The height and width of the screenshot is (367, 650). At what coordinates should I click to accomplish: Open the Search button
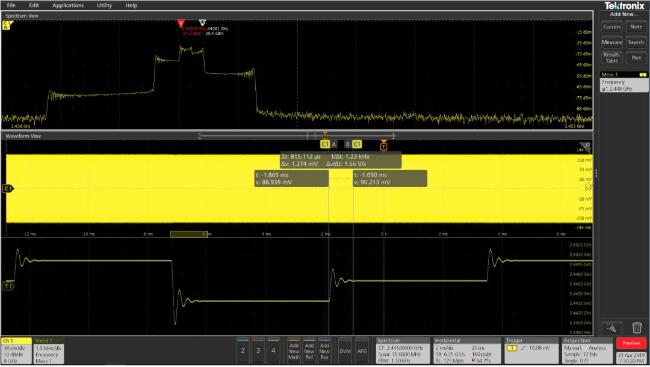tap(636, 42)
